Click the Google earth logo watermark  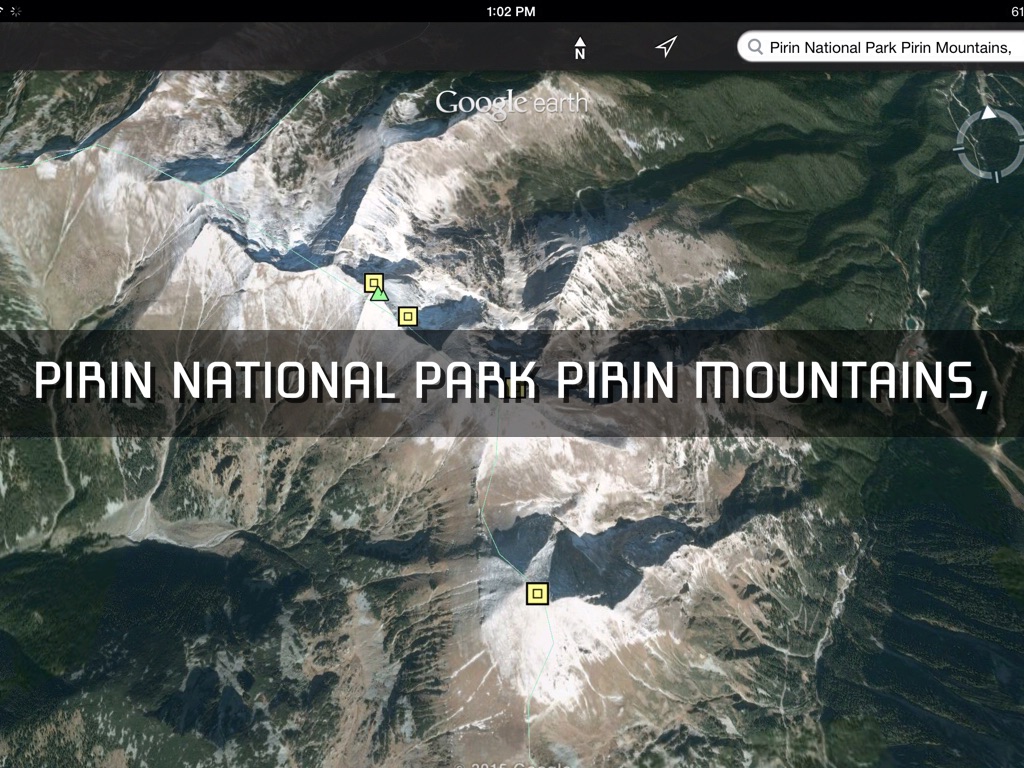[x=511, y=102]
